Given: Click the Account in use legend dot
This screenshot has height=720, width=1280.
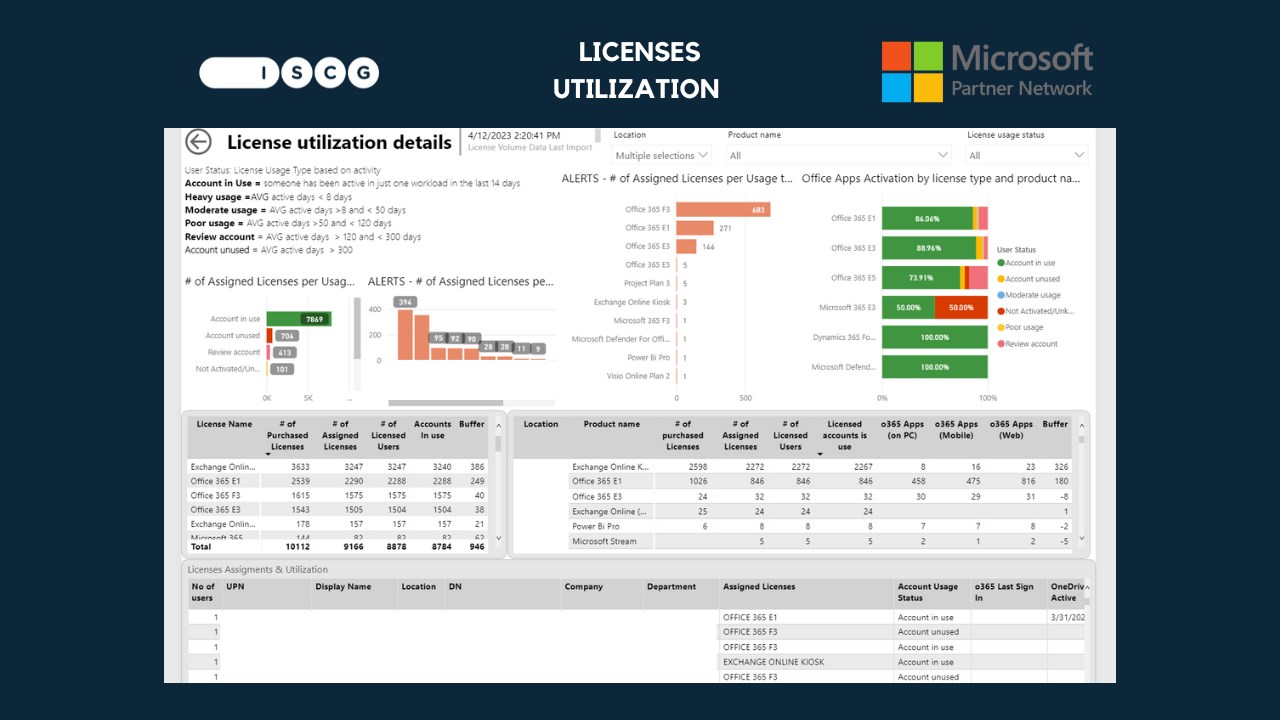Looking at the screenshot, I should [x=1000, y=263].
